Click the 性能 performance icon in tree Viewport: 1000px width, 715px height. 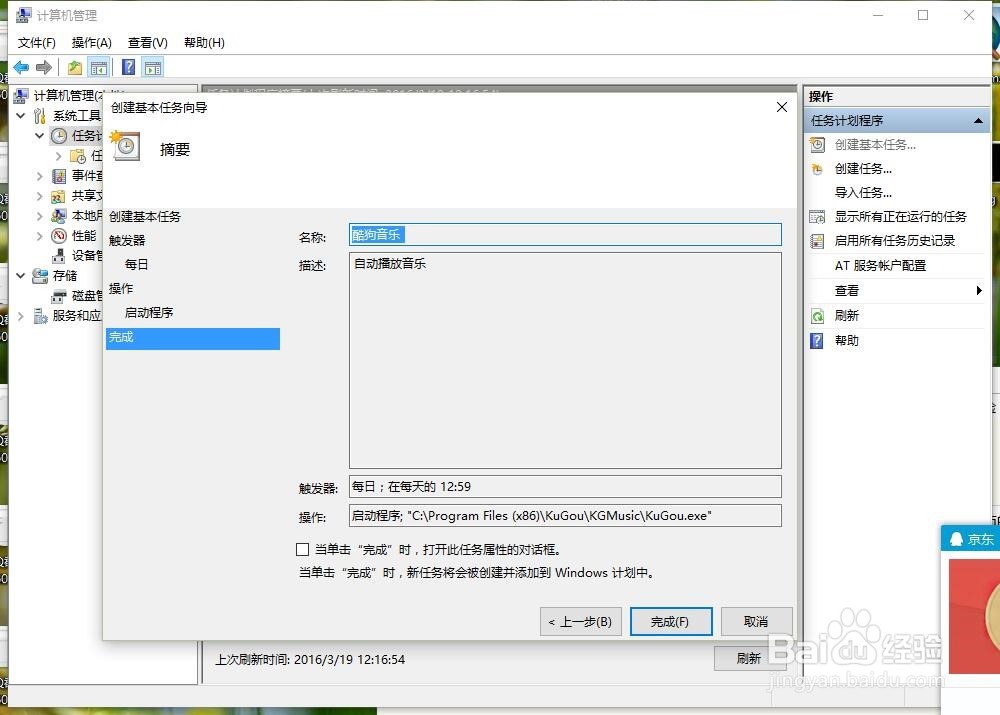point(59,236)
